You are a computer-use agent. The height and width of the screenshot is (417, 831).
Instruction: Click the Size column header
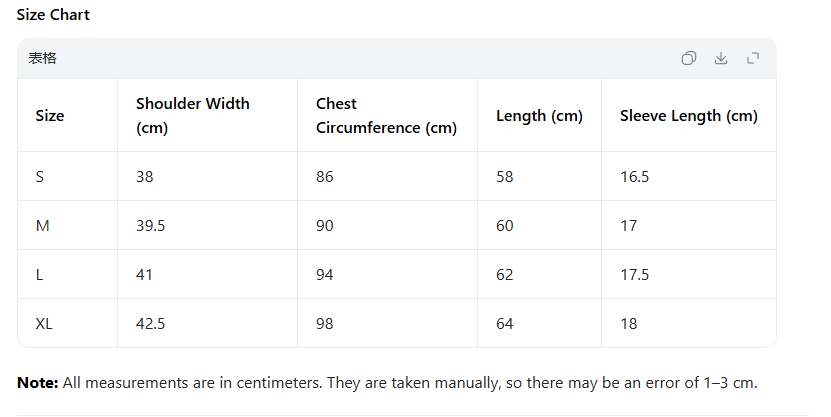pyautogui.click(x=50, y=116)
